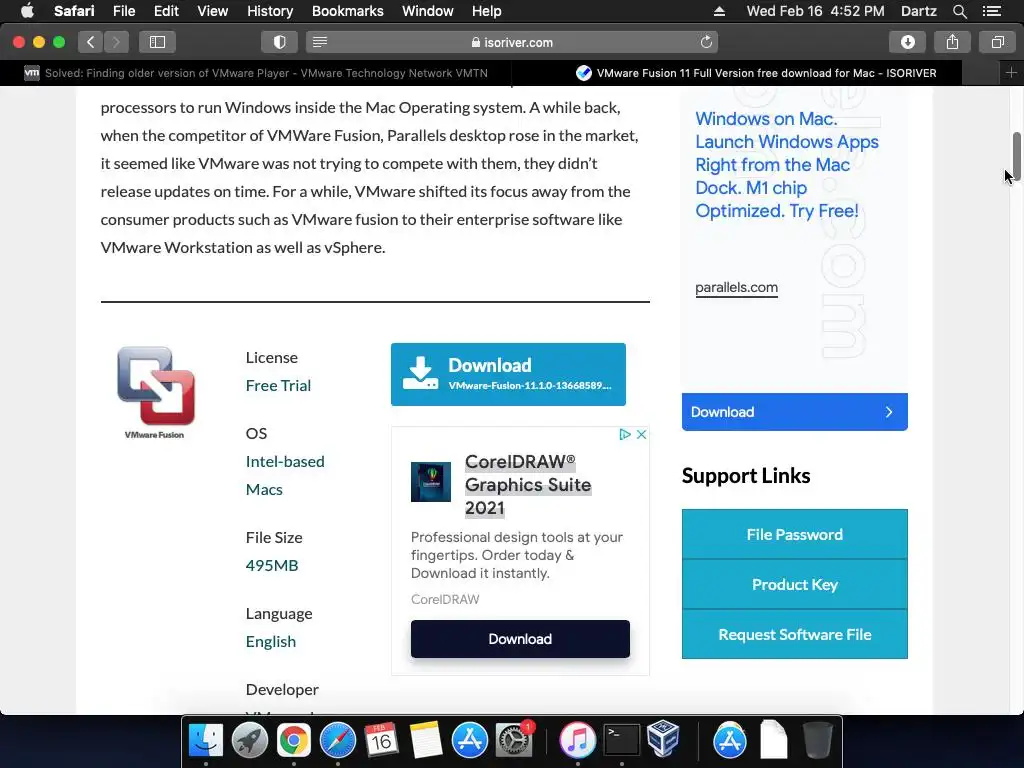Screen dimensions: 1024x768
Task: Click the isoriver.com address field
Action: point(512,42)
